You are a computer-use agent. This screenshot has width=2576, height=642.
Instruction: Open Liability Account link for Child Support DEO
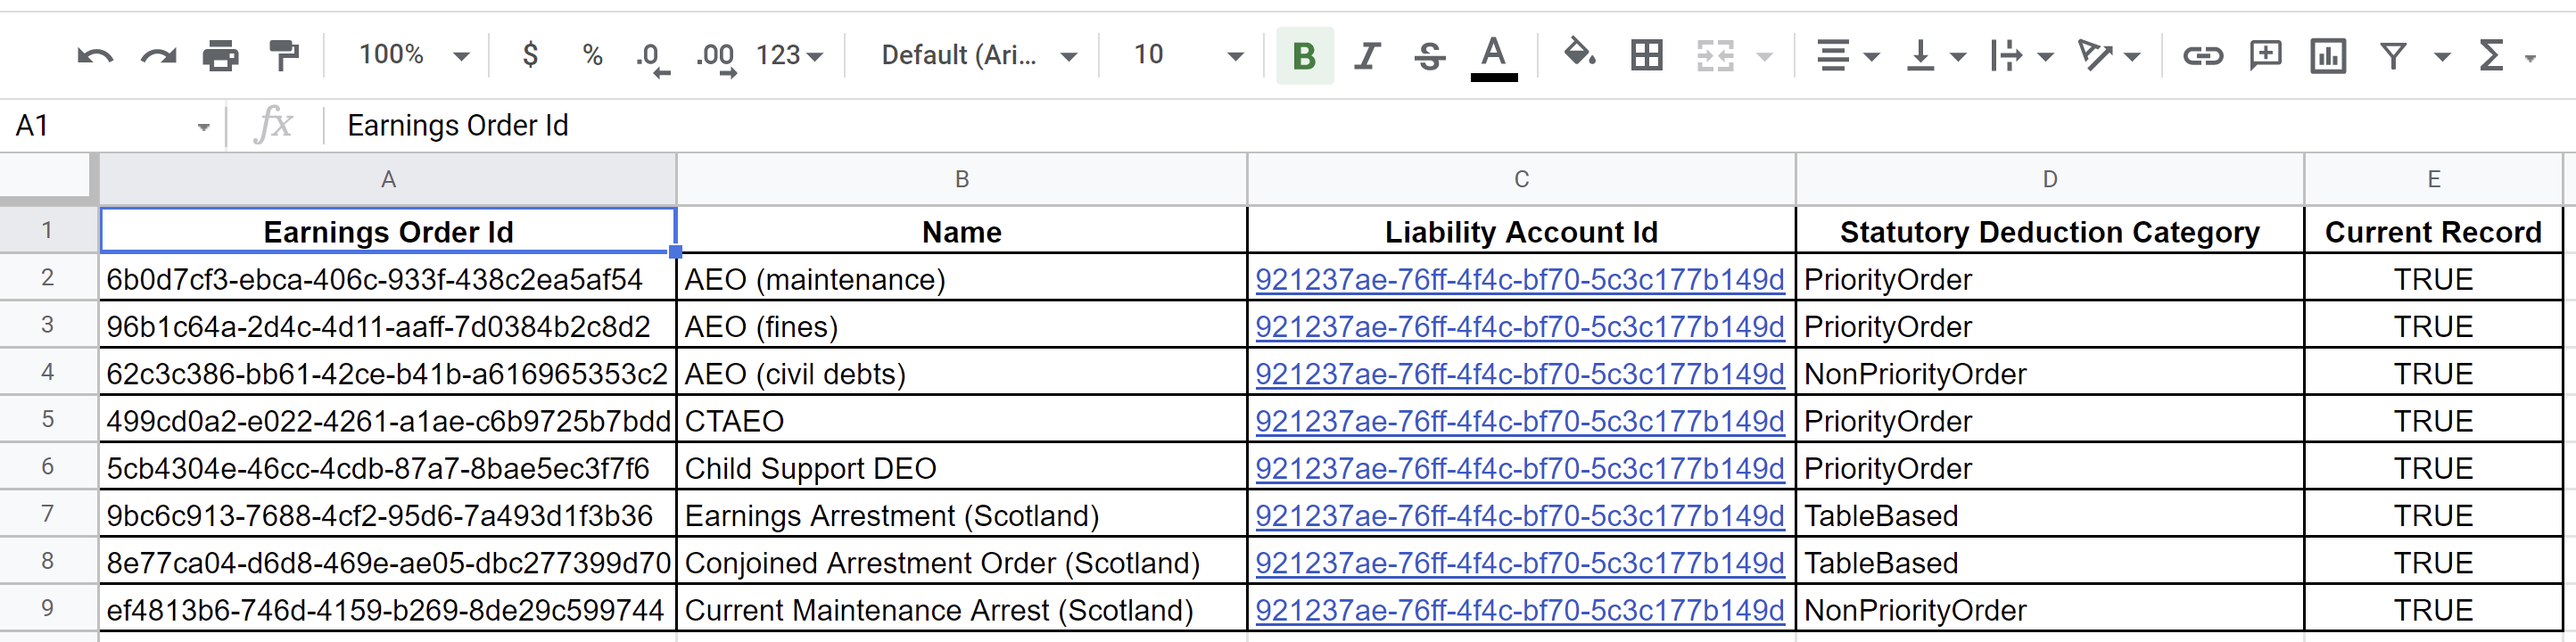[x=1519, y=468]
